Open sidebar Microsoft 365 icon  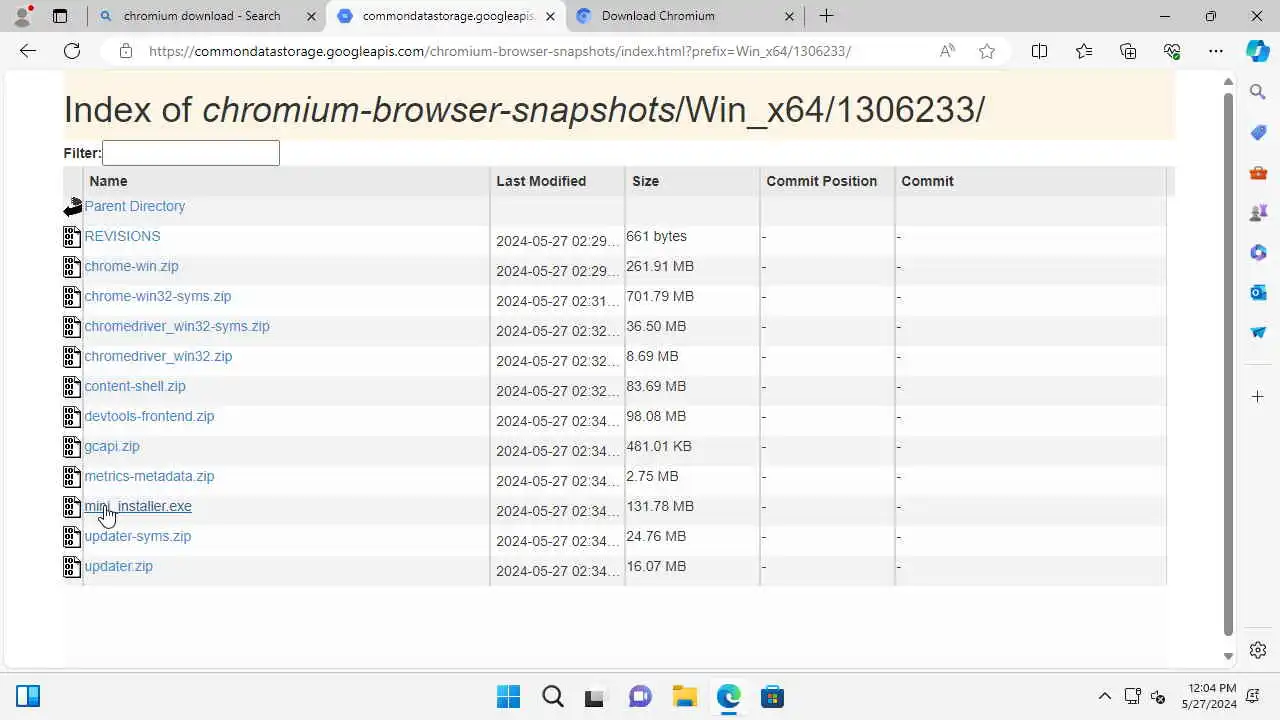[1258, 252]
